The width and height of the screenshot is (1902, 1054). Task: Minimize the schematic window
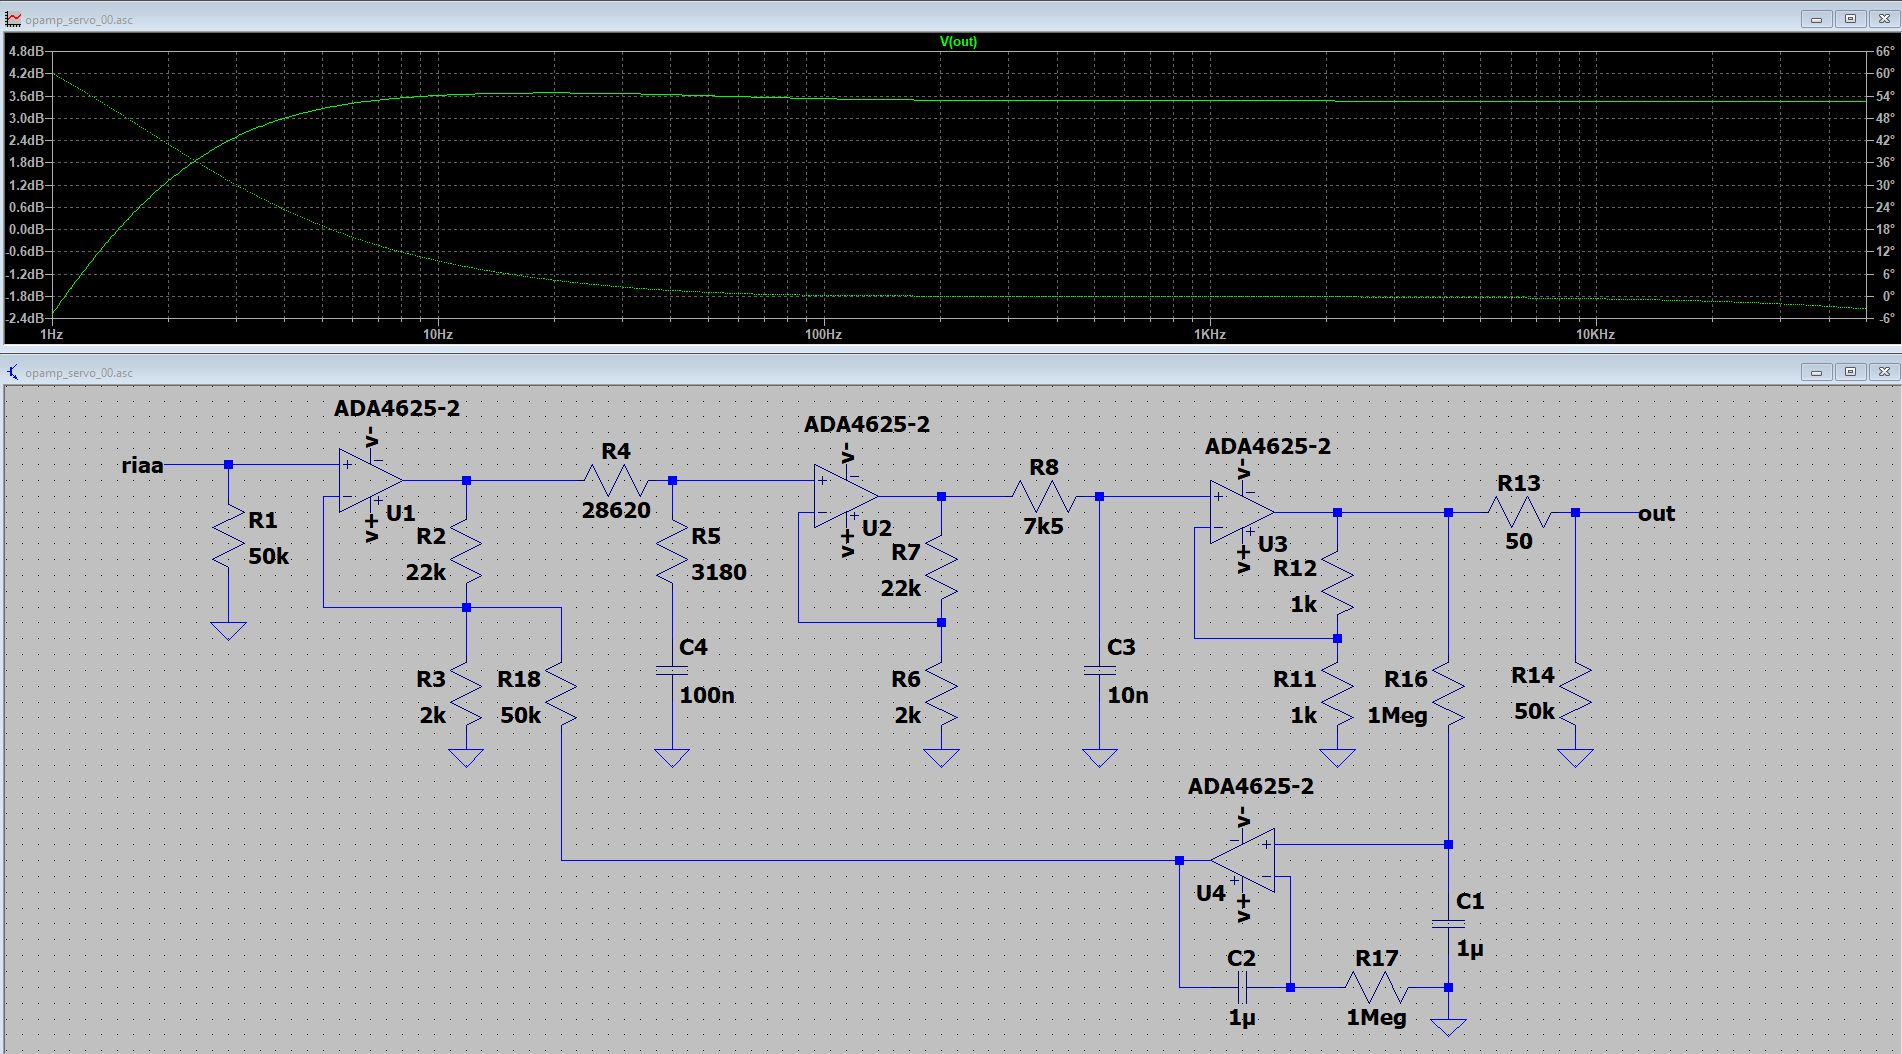click(x=1816, y=372)
